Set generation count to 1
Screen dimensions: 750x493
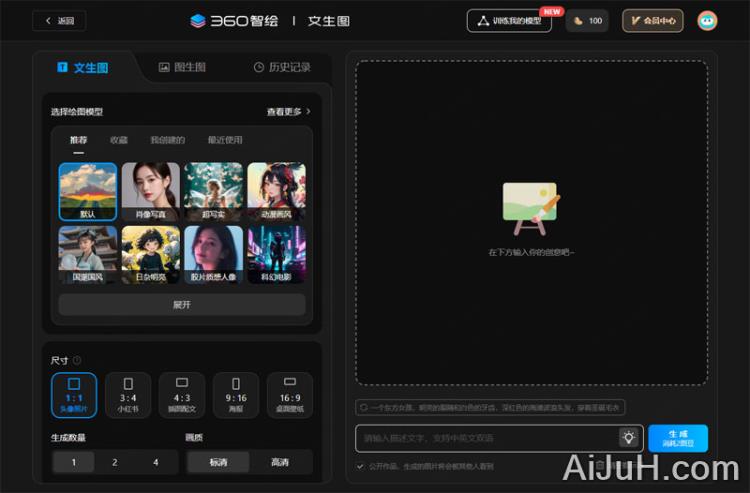pos(74,462)
